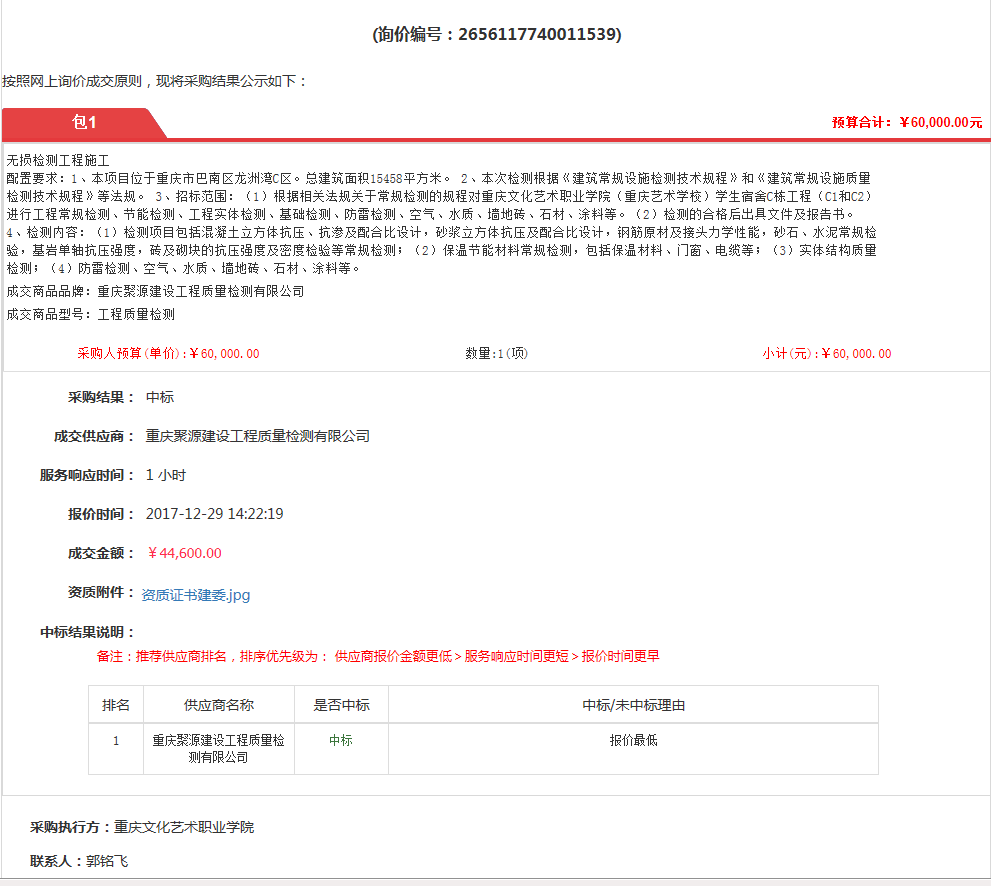This screenshot has width=991, height=886.
Task: Click the 数量:1(项) quantity text
Action: coord(496,354)
